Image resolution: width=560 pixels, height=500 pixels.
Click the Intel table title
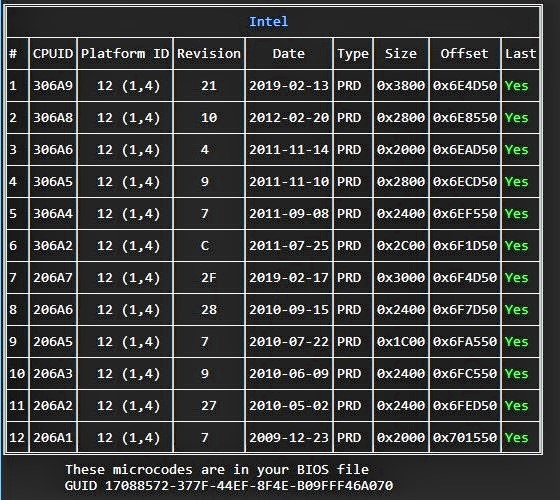coord(268,22)
